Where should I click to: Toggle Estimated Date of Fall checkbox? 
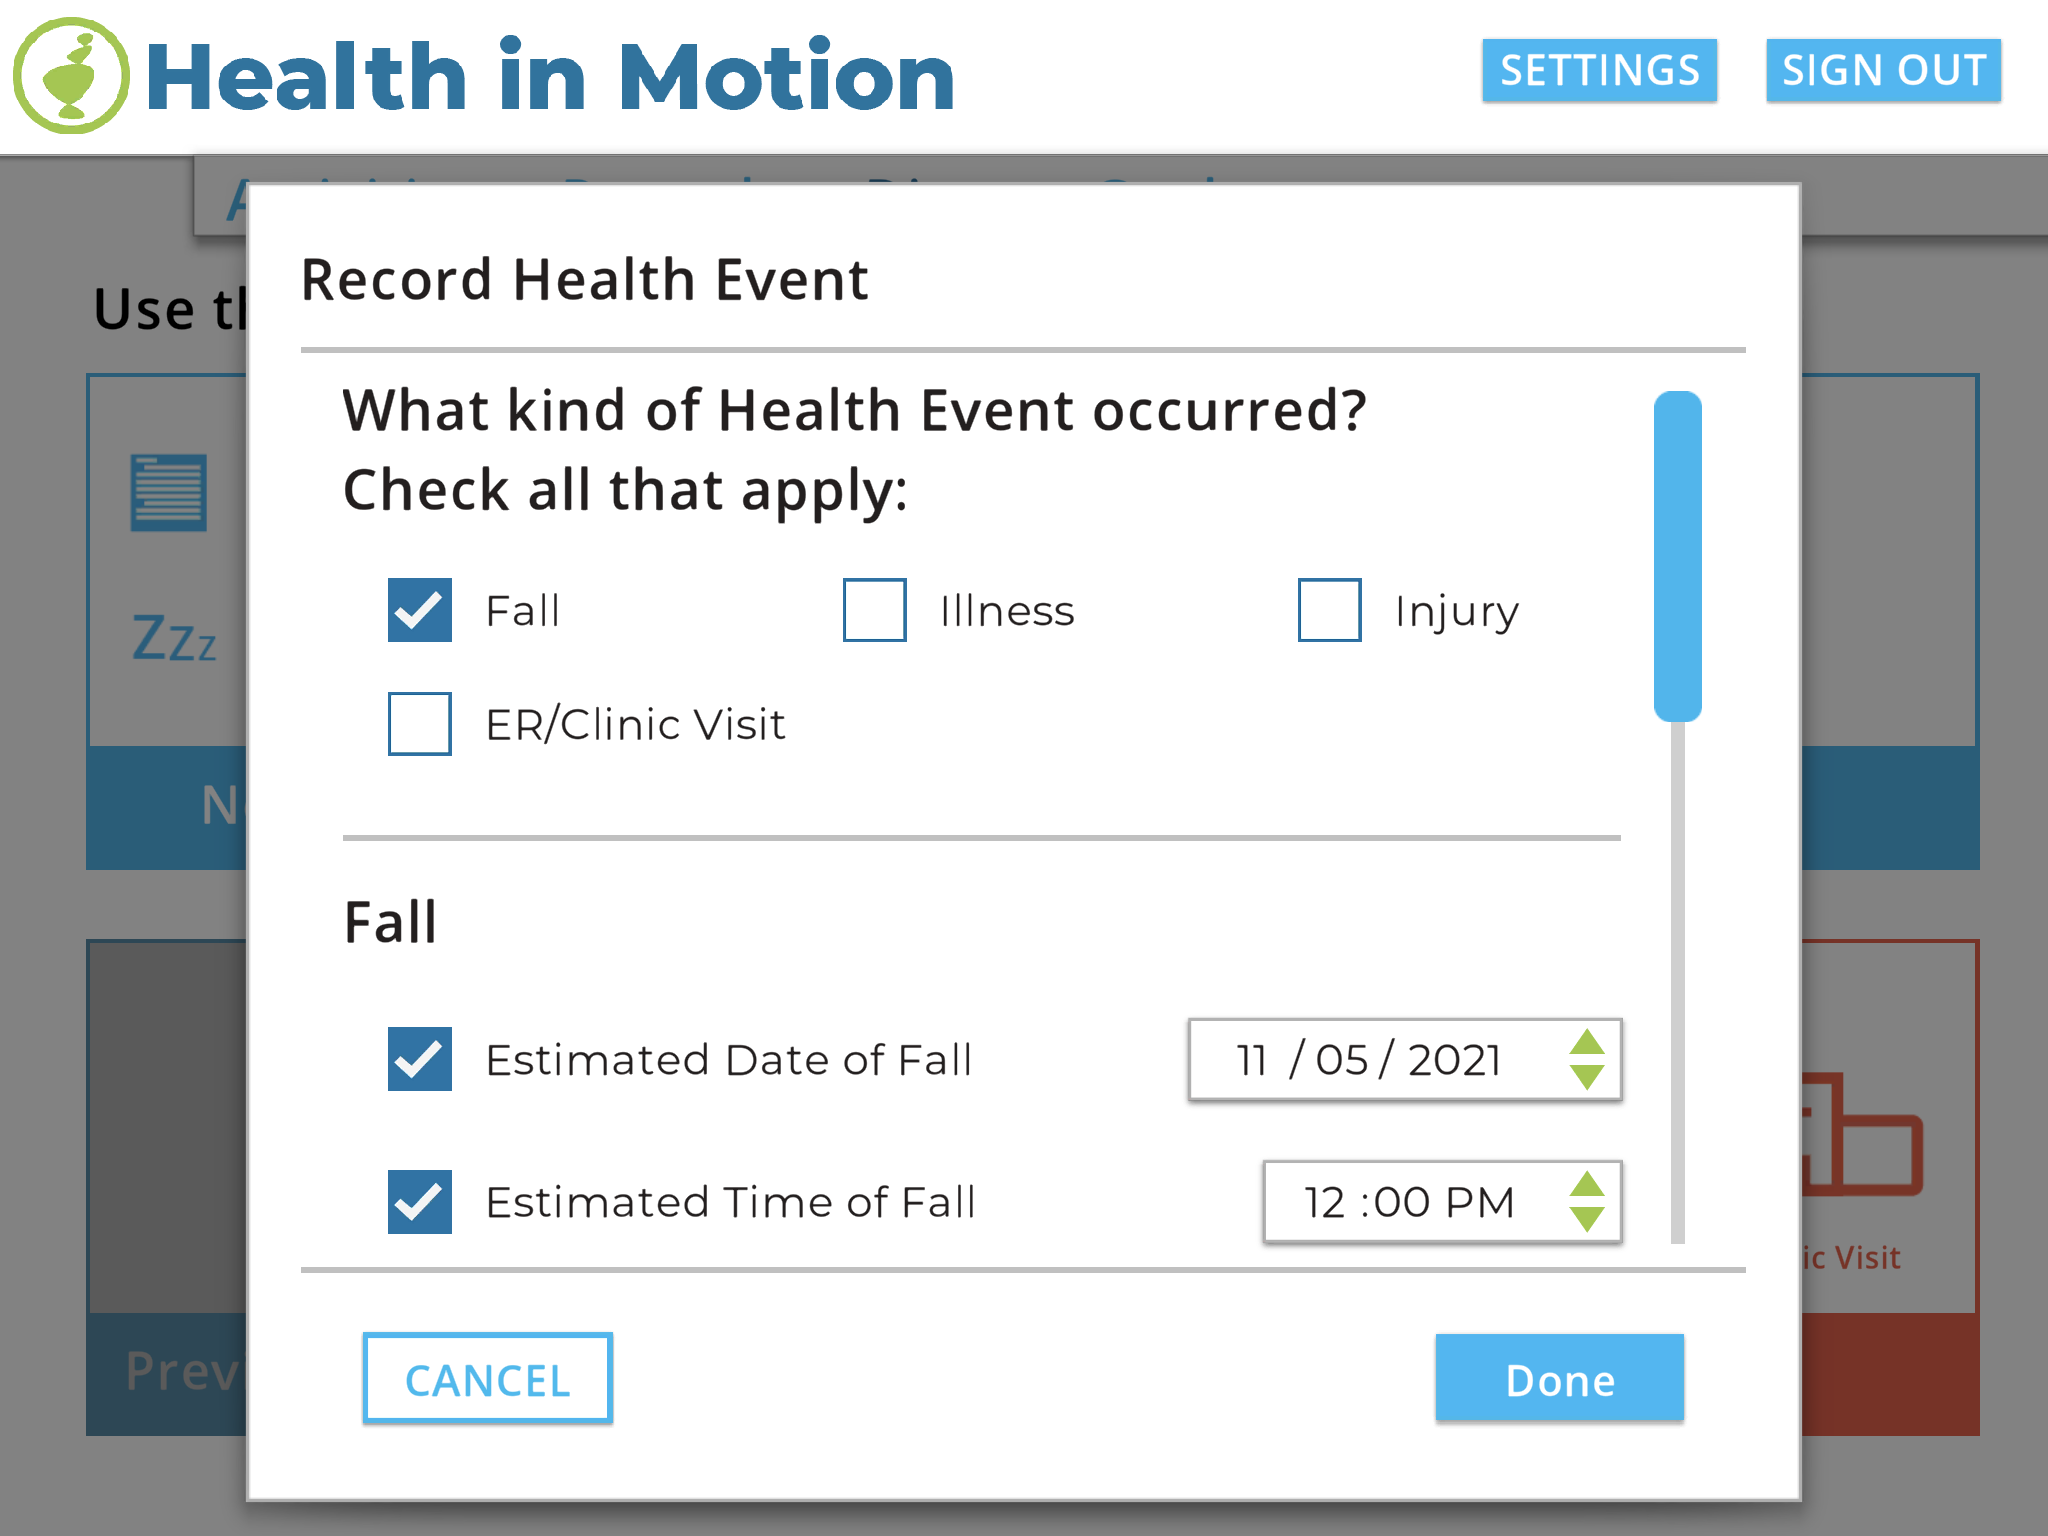420,1059
